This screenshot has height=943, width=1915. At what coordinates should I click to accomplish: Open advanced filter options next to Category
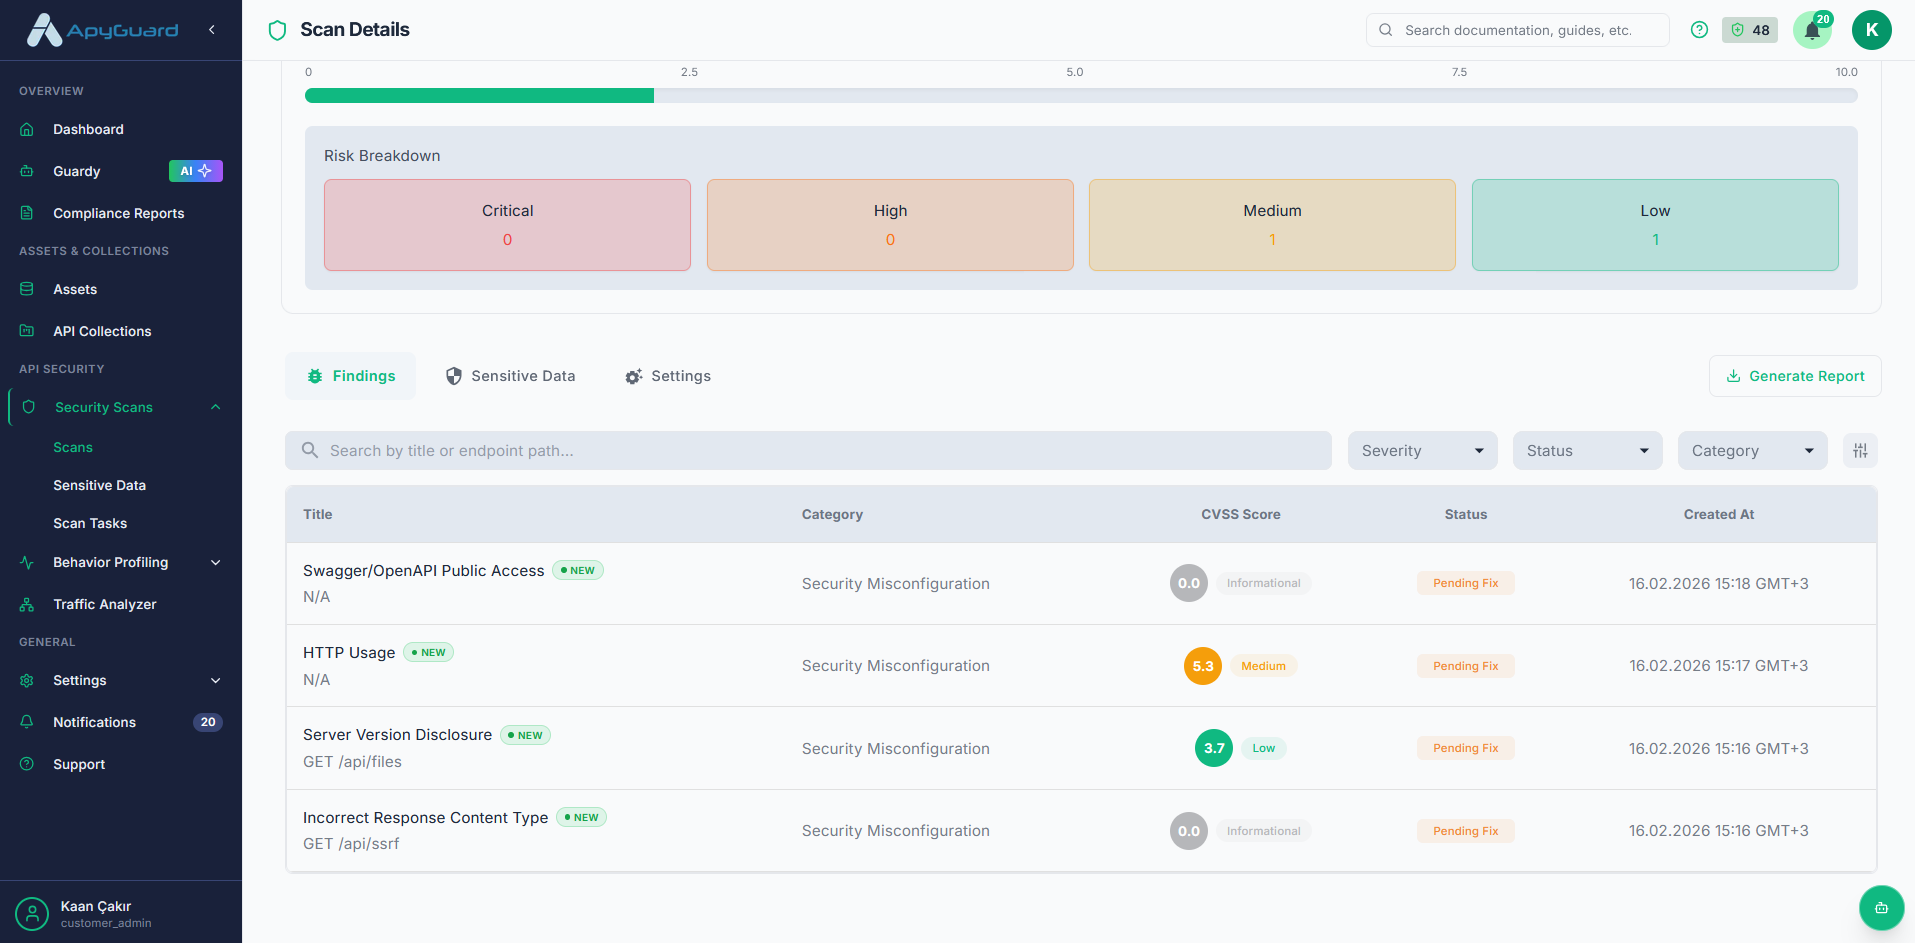coord(1859,450)
